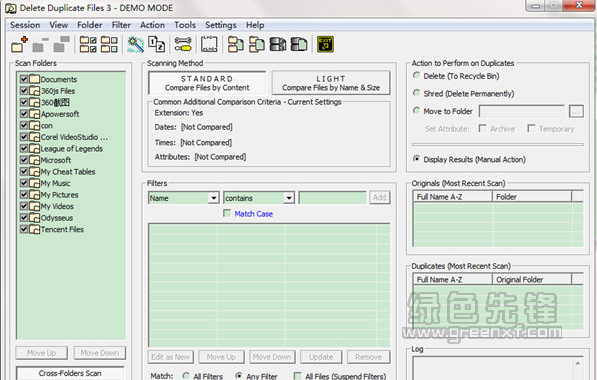This screenshot has height=380, width=597.
Task: Uncheck the Tencent Files folder checkbox
Action: click(24, 229)
